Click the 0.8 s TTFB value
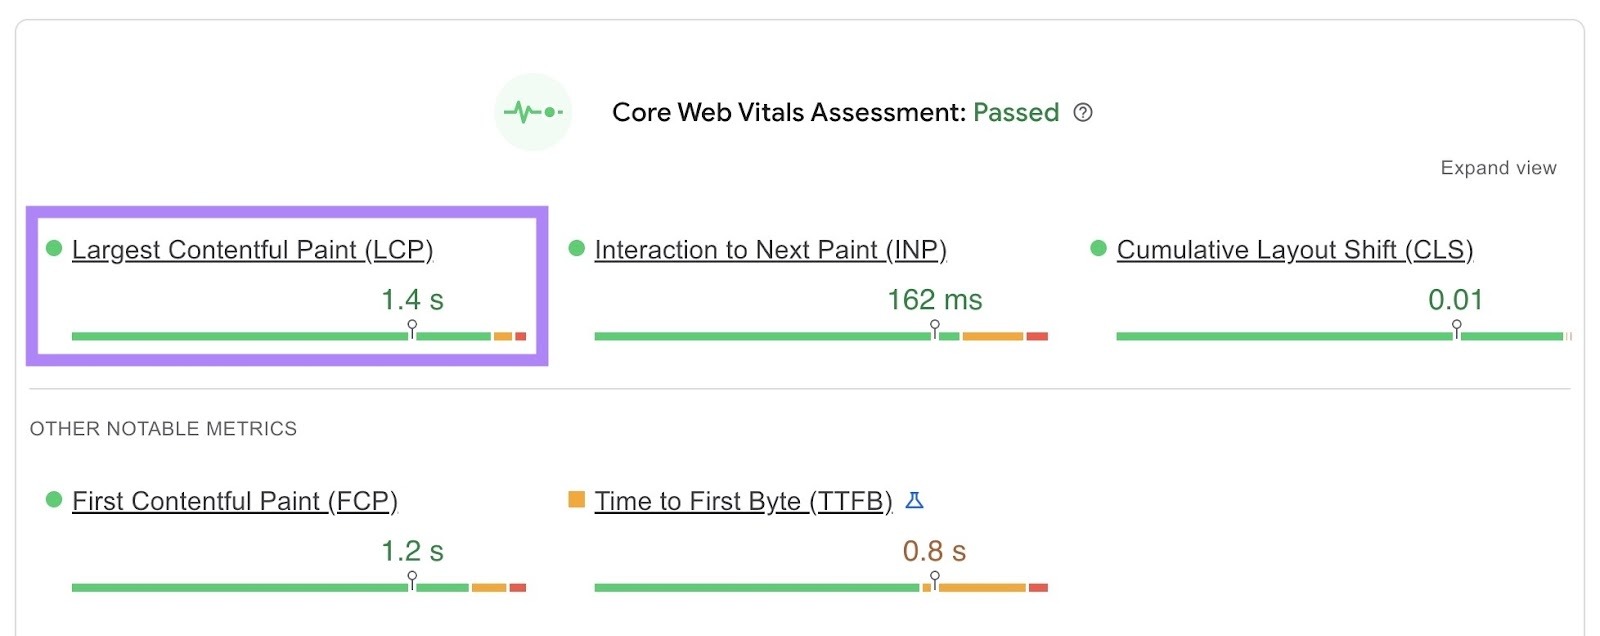 coord(933,550)
